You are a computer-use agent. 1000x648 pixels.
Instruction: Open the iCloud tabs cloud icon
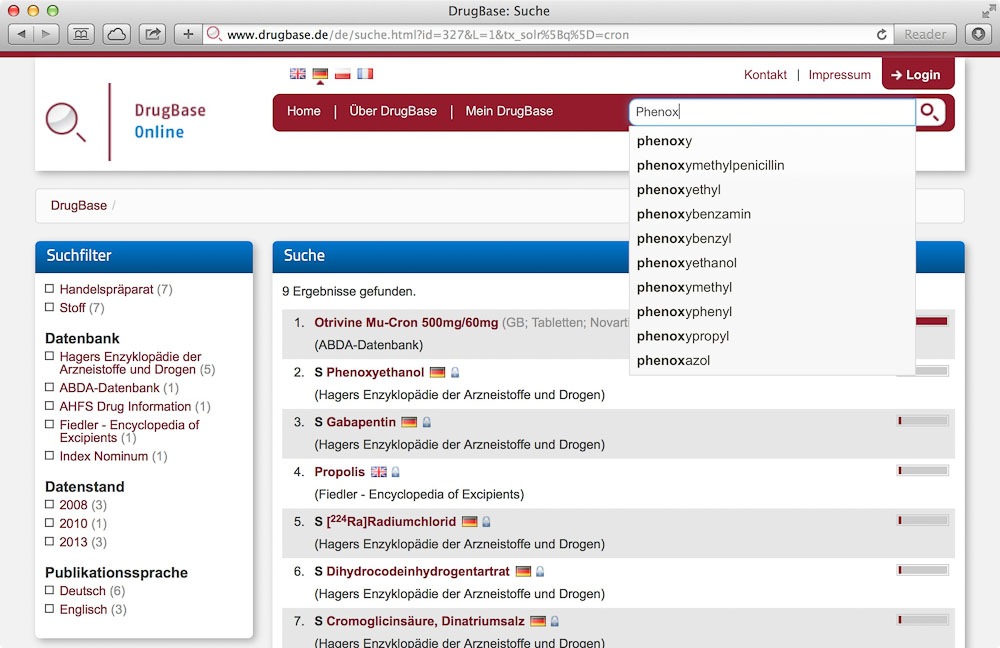coord(117,34)
